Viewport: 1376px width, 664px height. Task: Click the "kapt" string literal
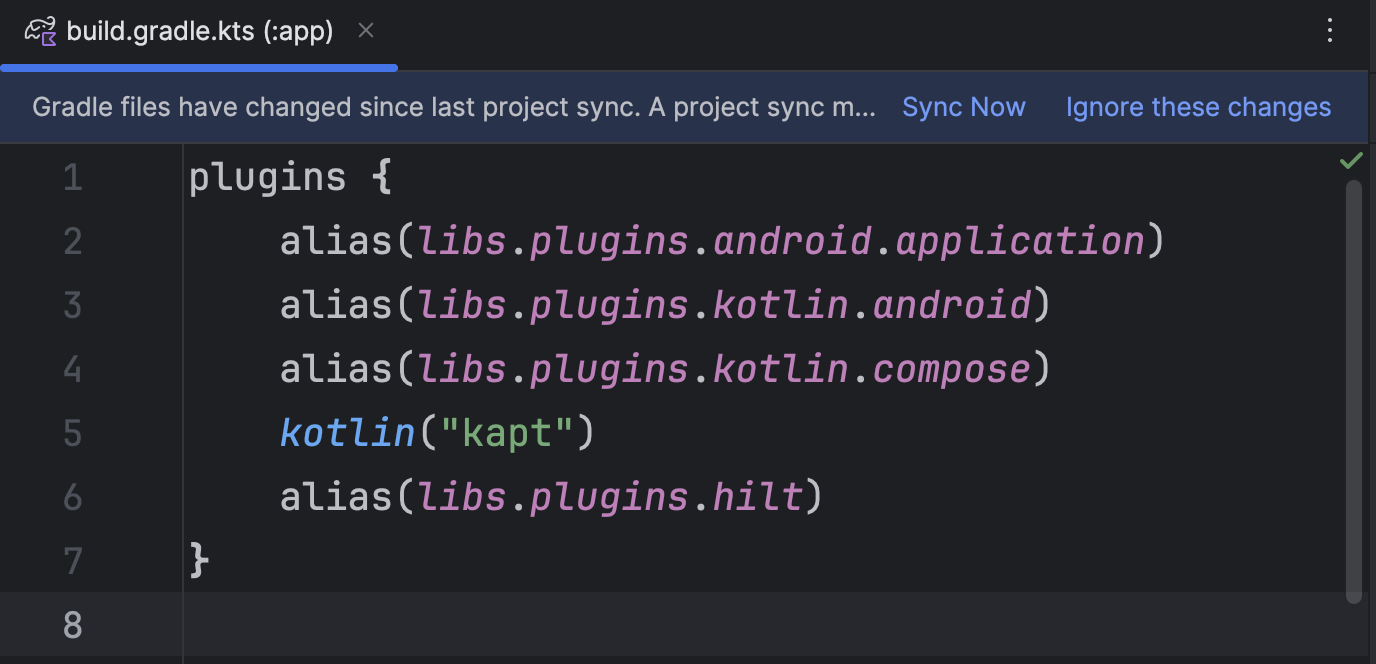click(507, 434)
